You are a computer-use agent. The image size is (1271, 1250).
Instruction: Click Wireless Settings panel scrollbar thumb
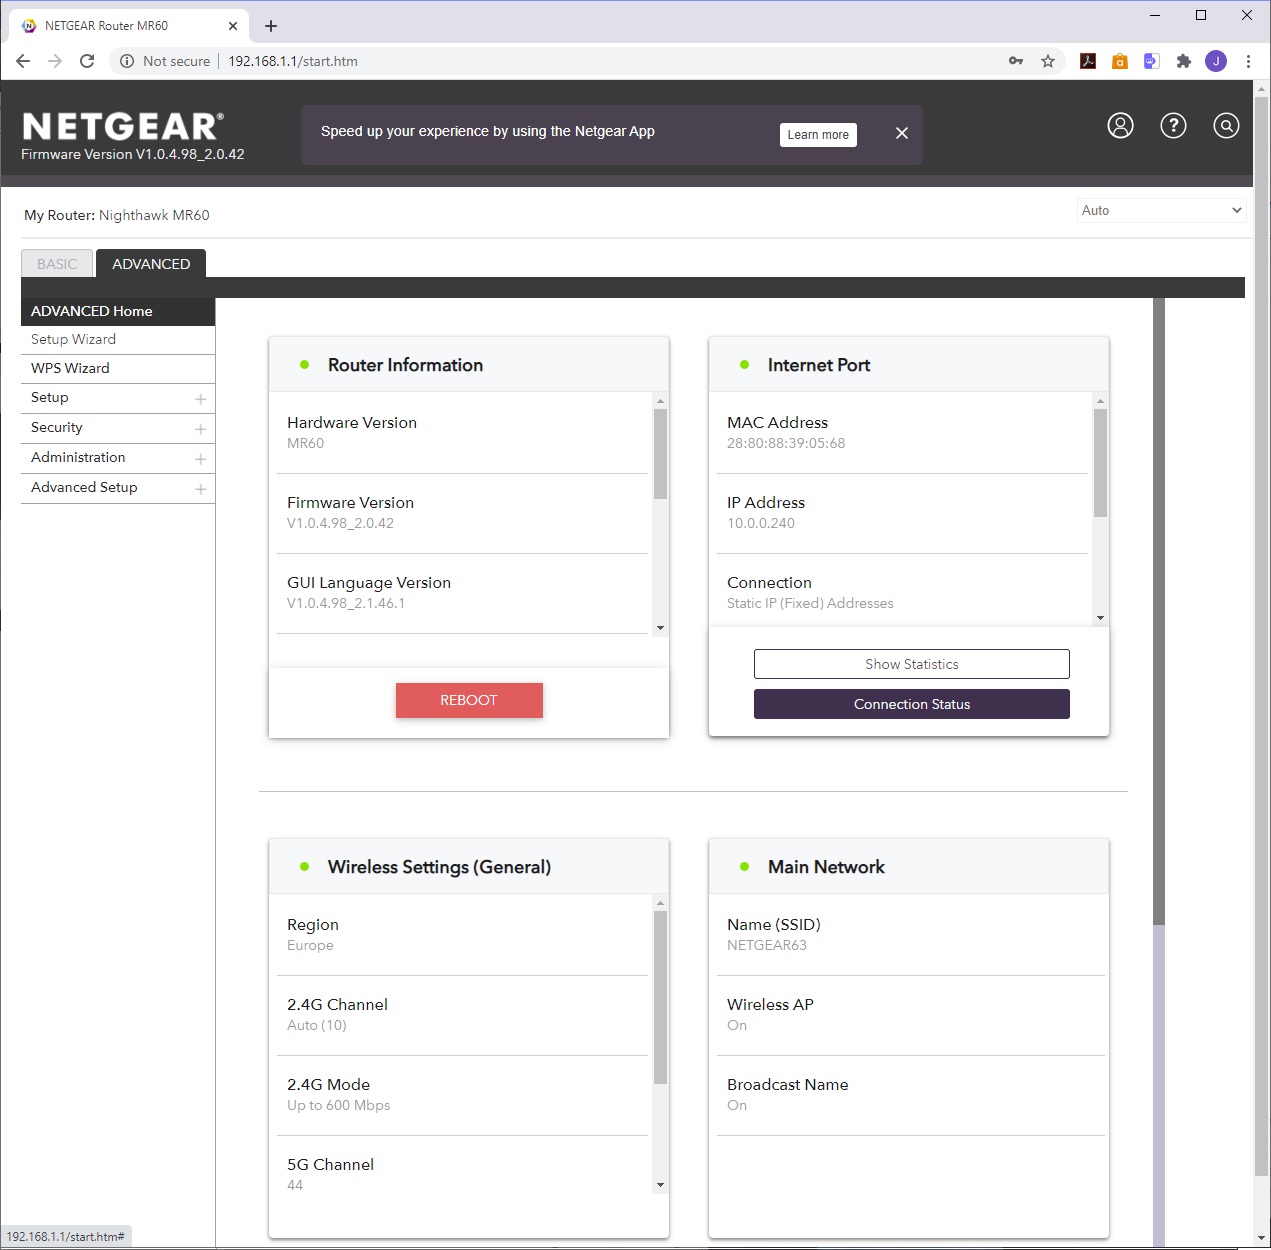pyautogui.click(x=660, y=998)
